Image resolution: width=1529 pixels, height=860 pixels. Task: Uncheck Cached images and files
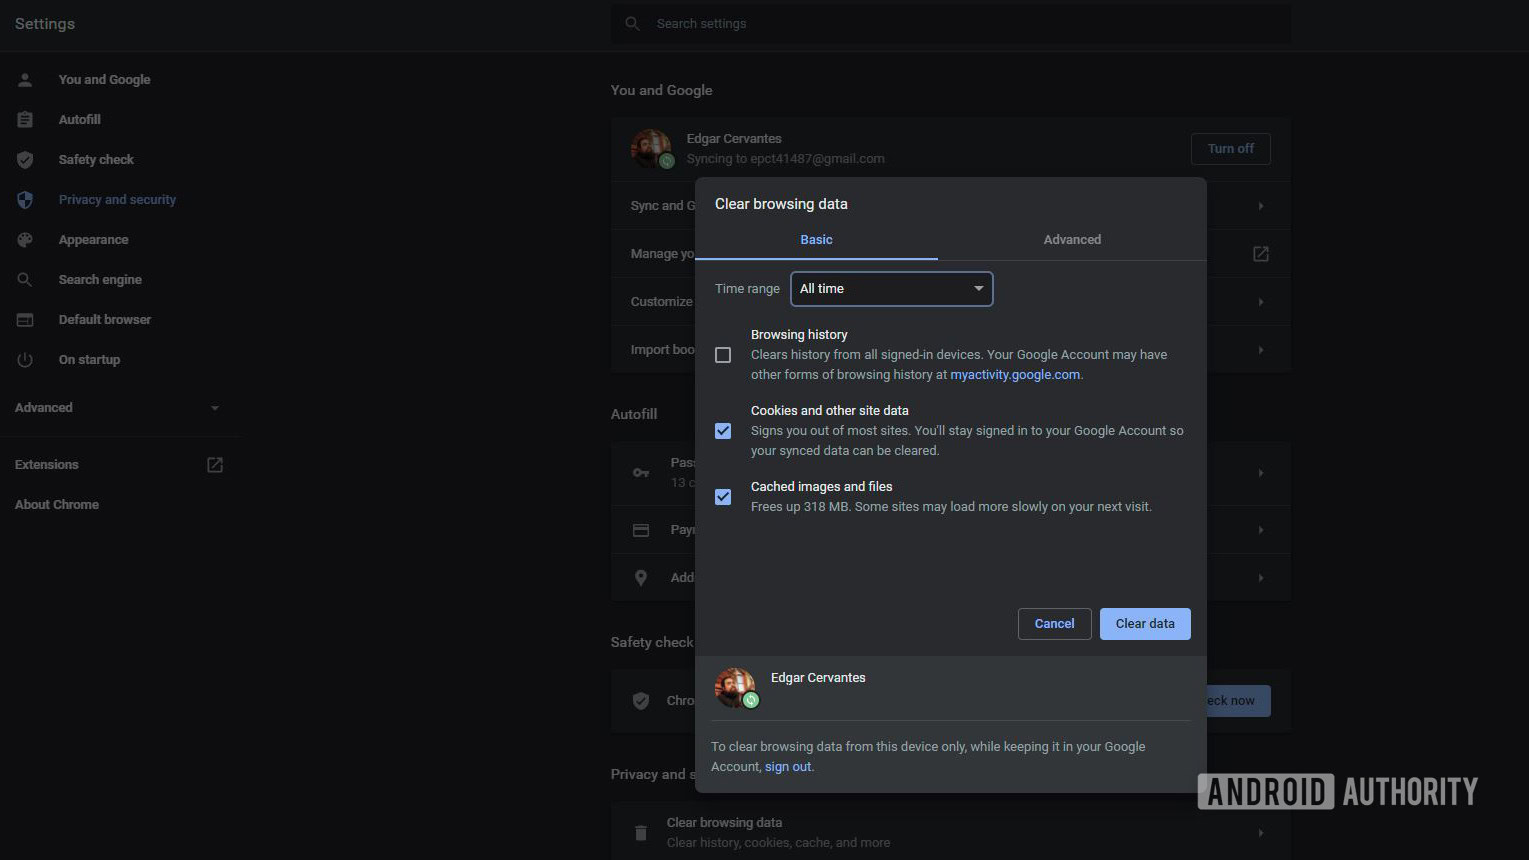click(x=723, y=497)
